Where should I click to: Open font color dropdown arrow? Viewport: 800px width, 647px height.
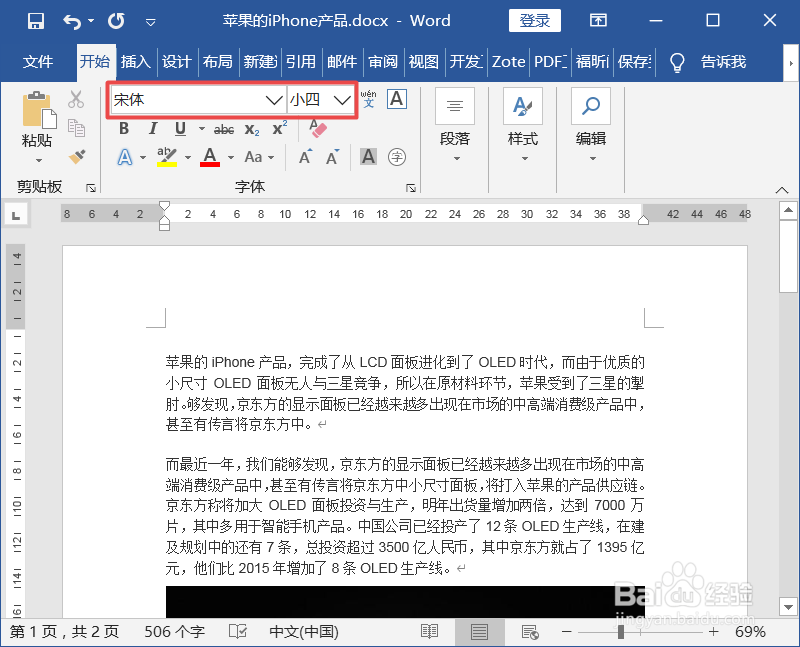coord(231,157)
